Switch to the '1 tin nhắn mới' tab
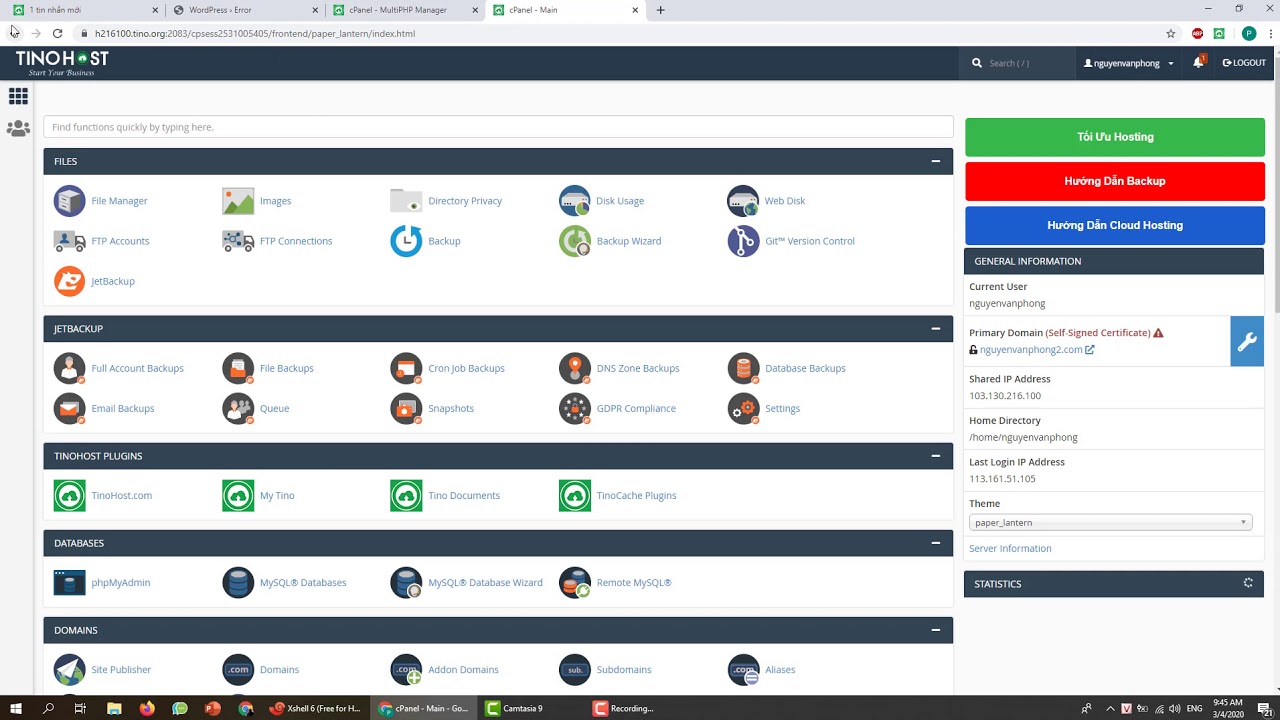 84,10
